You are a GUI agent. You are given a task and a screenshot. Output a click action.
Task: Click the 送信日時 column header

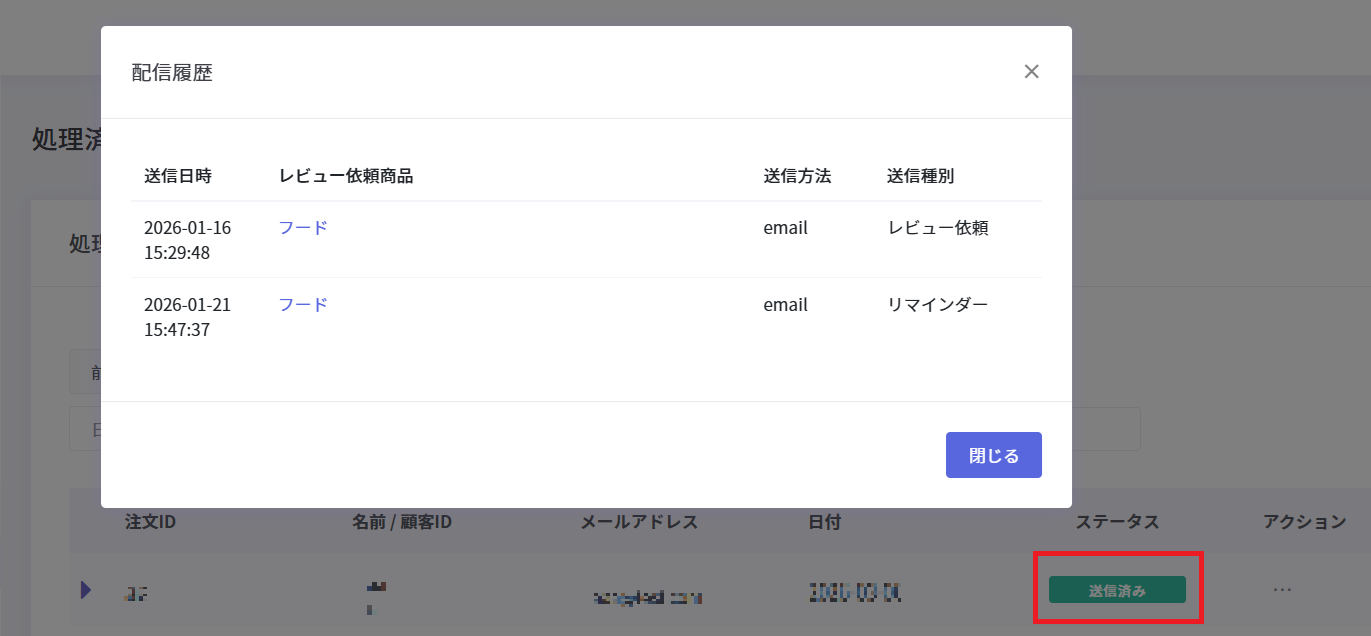(178, 176)
